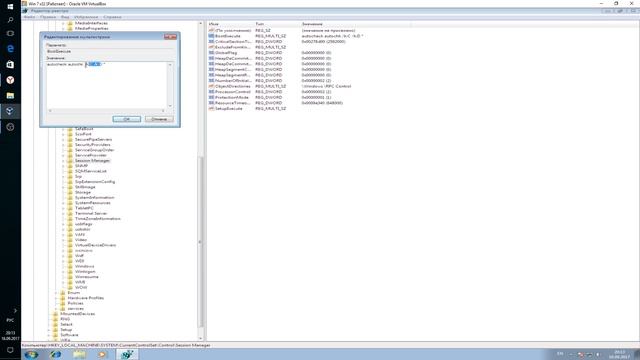The height and width of the screenshot is (360, 640).
Task: Open the file explorer in the guest taskbar
Action: [79, 354]
